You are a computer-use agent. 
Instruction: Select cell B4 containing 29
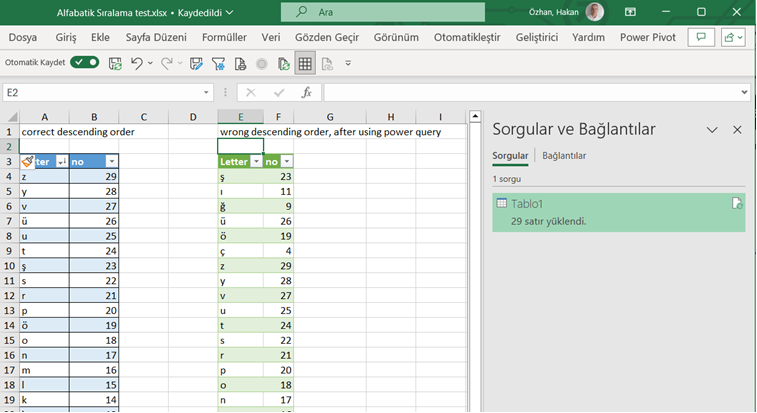(x=94, y=176)
